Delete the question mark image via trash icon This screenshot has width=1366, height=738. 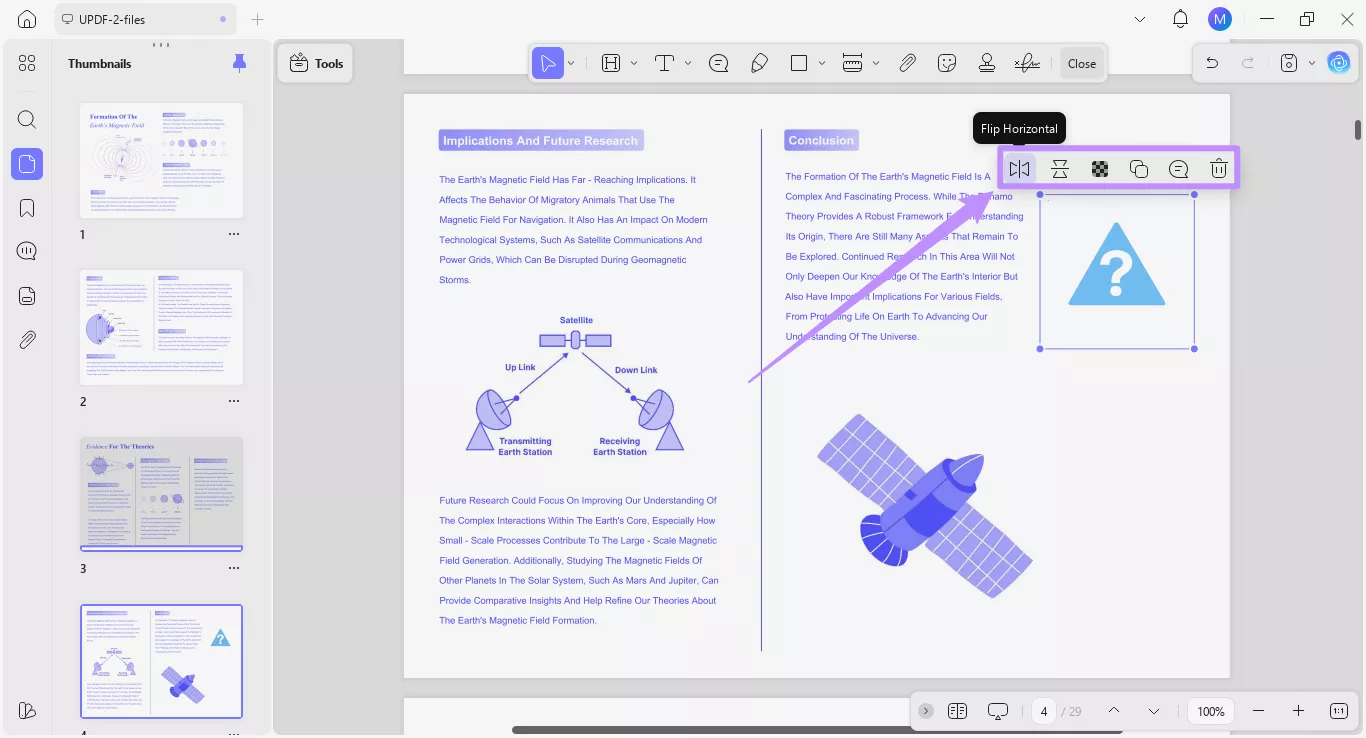pos(1218,168)
